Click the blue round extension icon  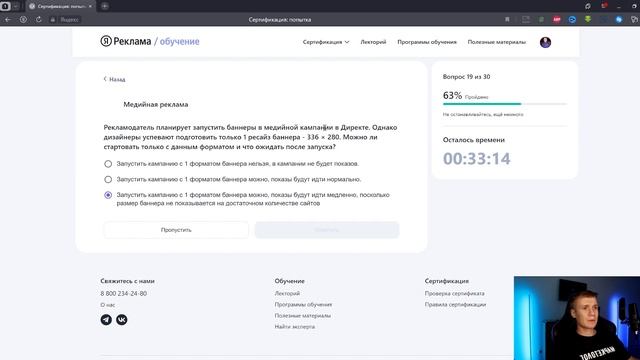572,20
